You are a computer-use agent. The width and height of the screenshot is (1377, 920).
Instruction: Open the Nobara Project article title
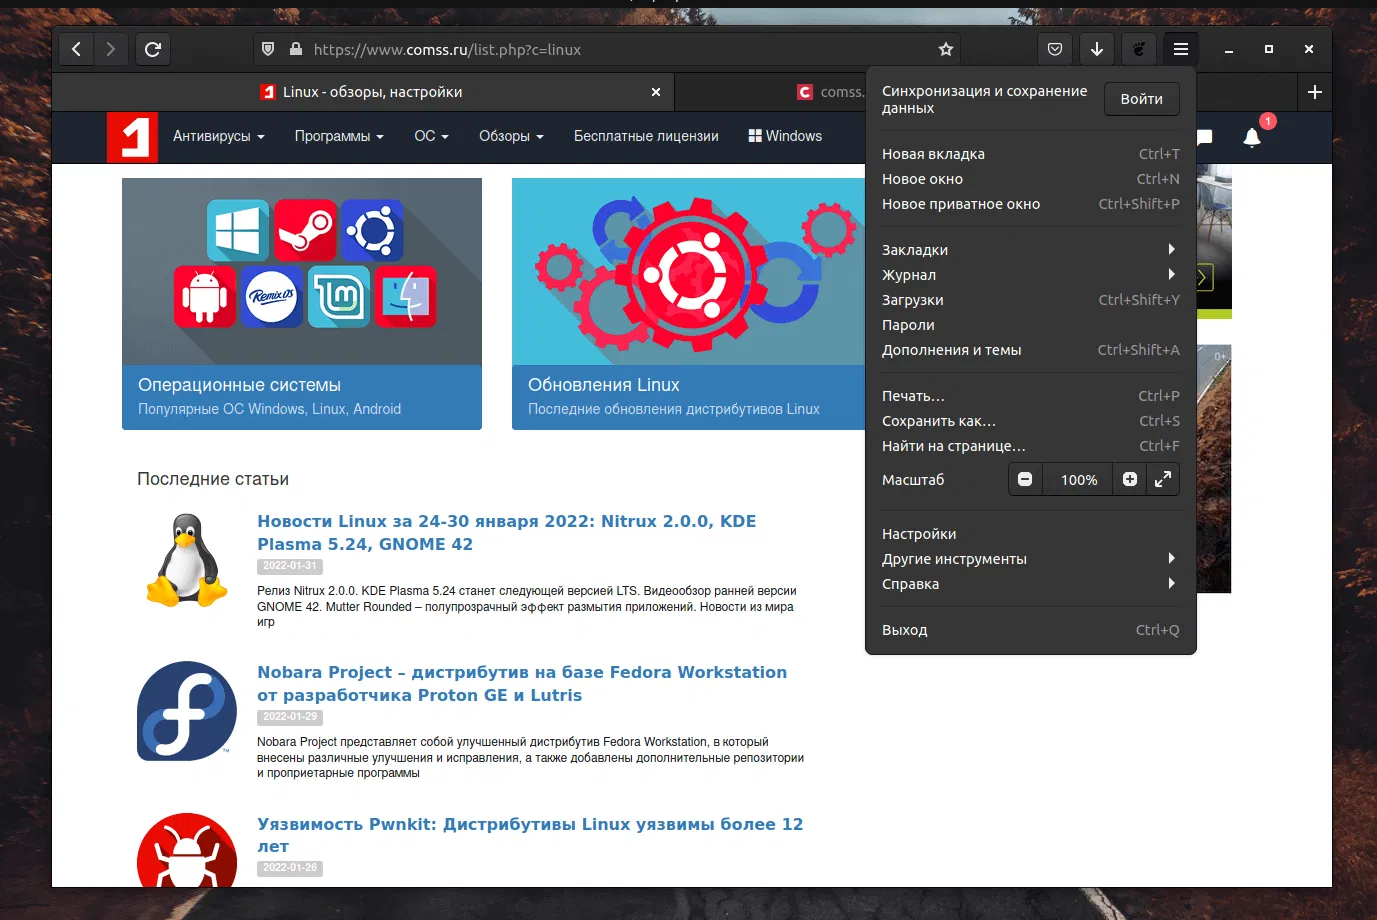[522, 684]
